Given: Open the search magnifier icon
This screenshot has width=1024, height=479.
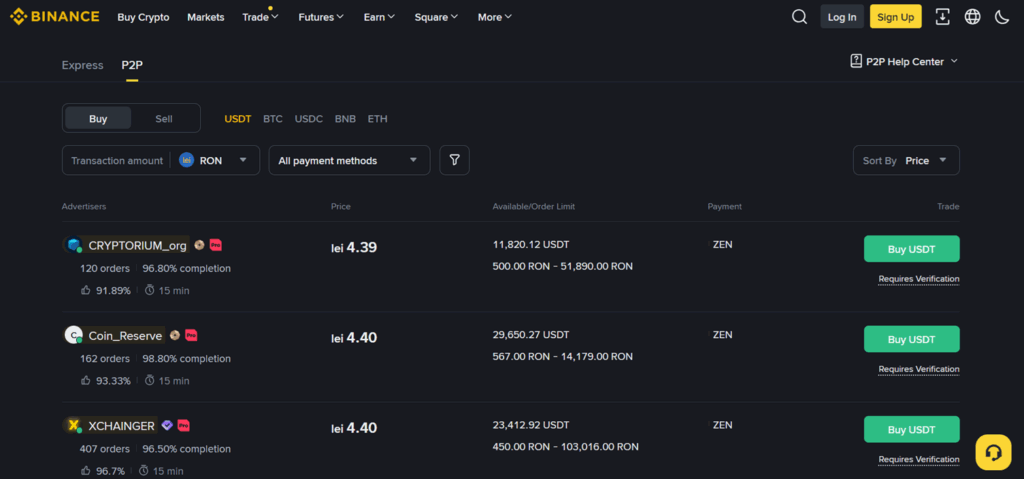Looking at the screenshot, I should [x=799, y=17].
